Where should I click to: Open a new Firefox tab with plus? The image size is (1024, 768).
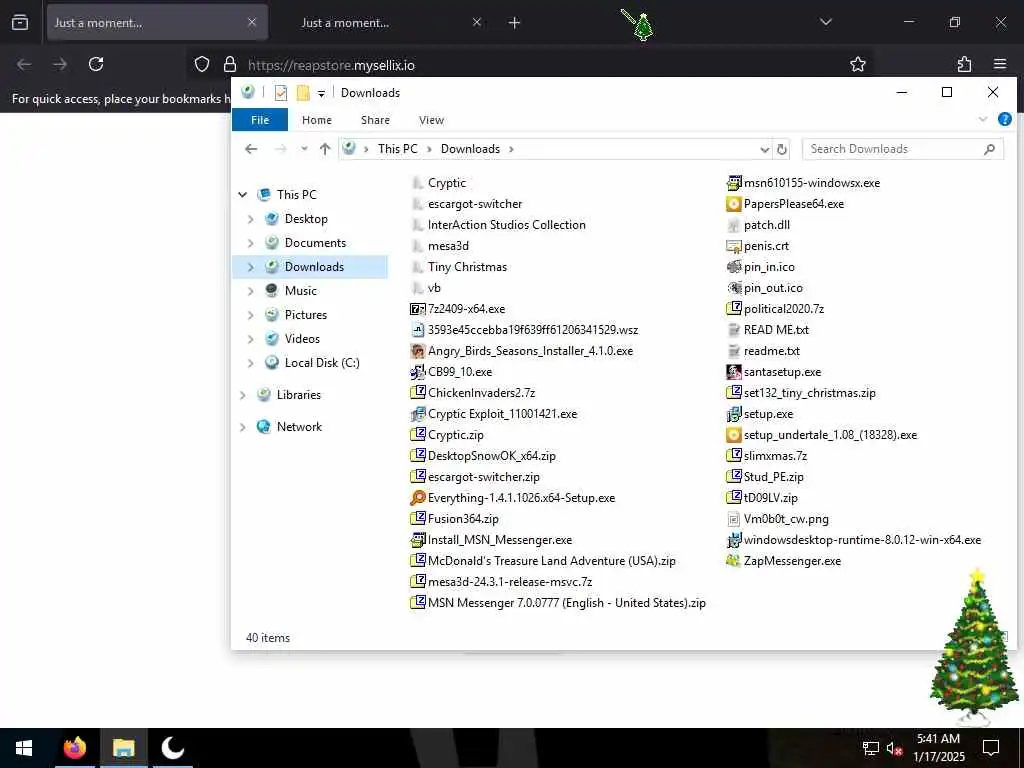(x=514, y=23)
